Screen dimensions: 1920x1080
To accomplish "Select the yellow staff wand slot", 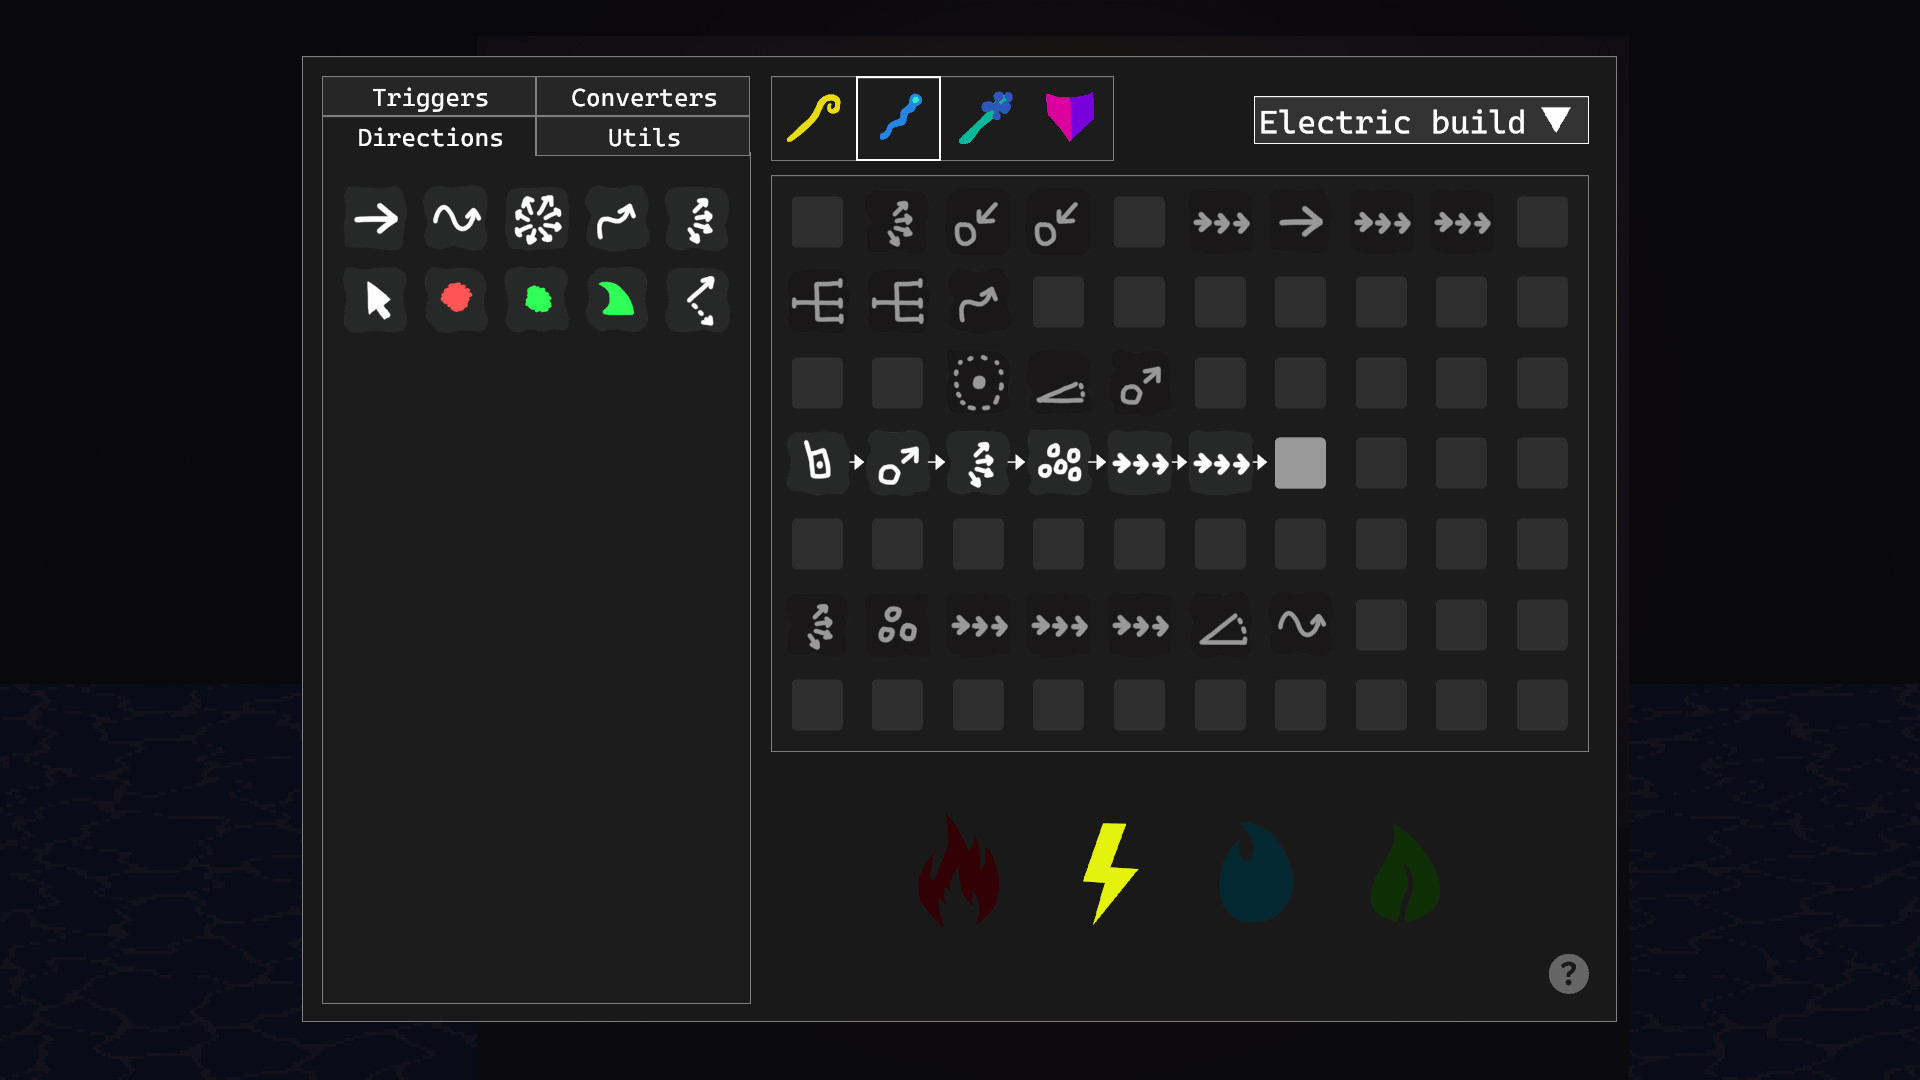I will pos(814,119).
